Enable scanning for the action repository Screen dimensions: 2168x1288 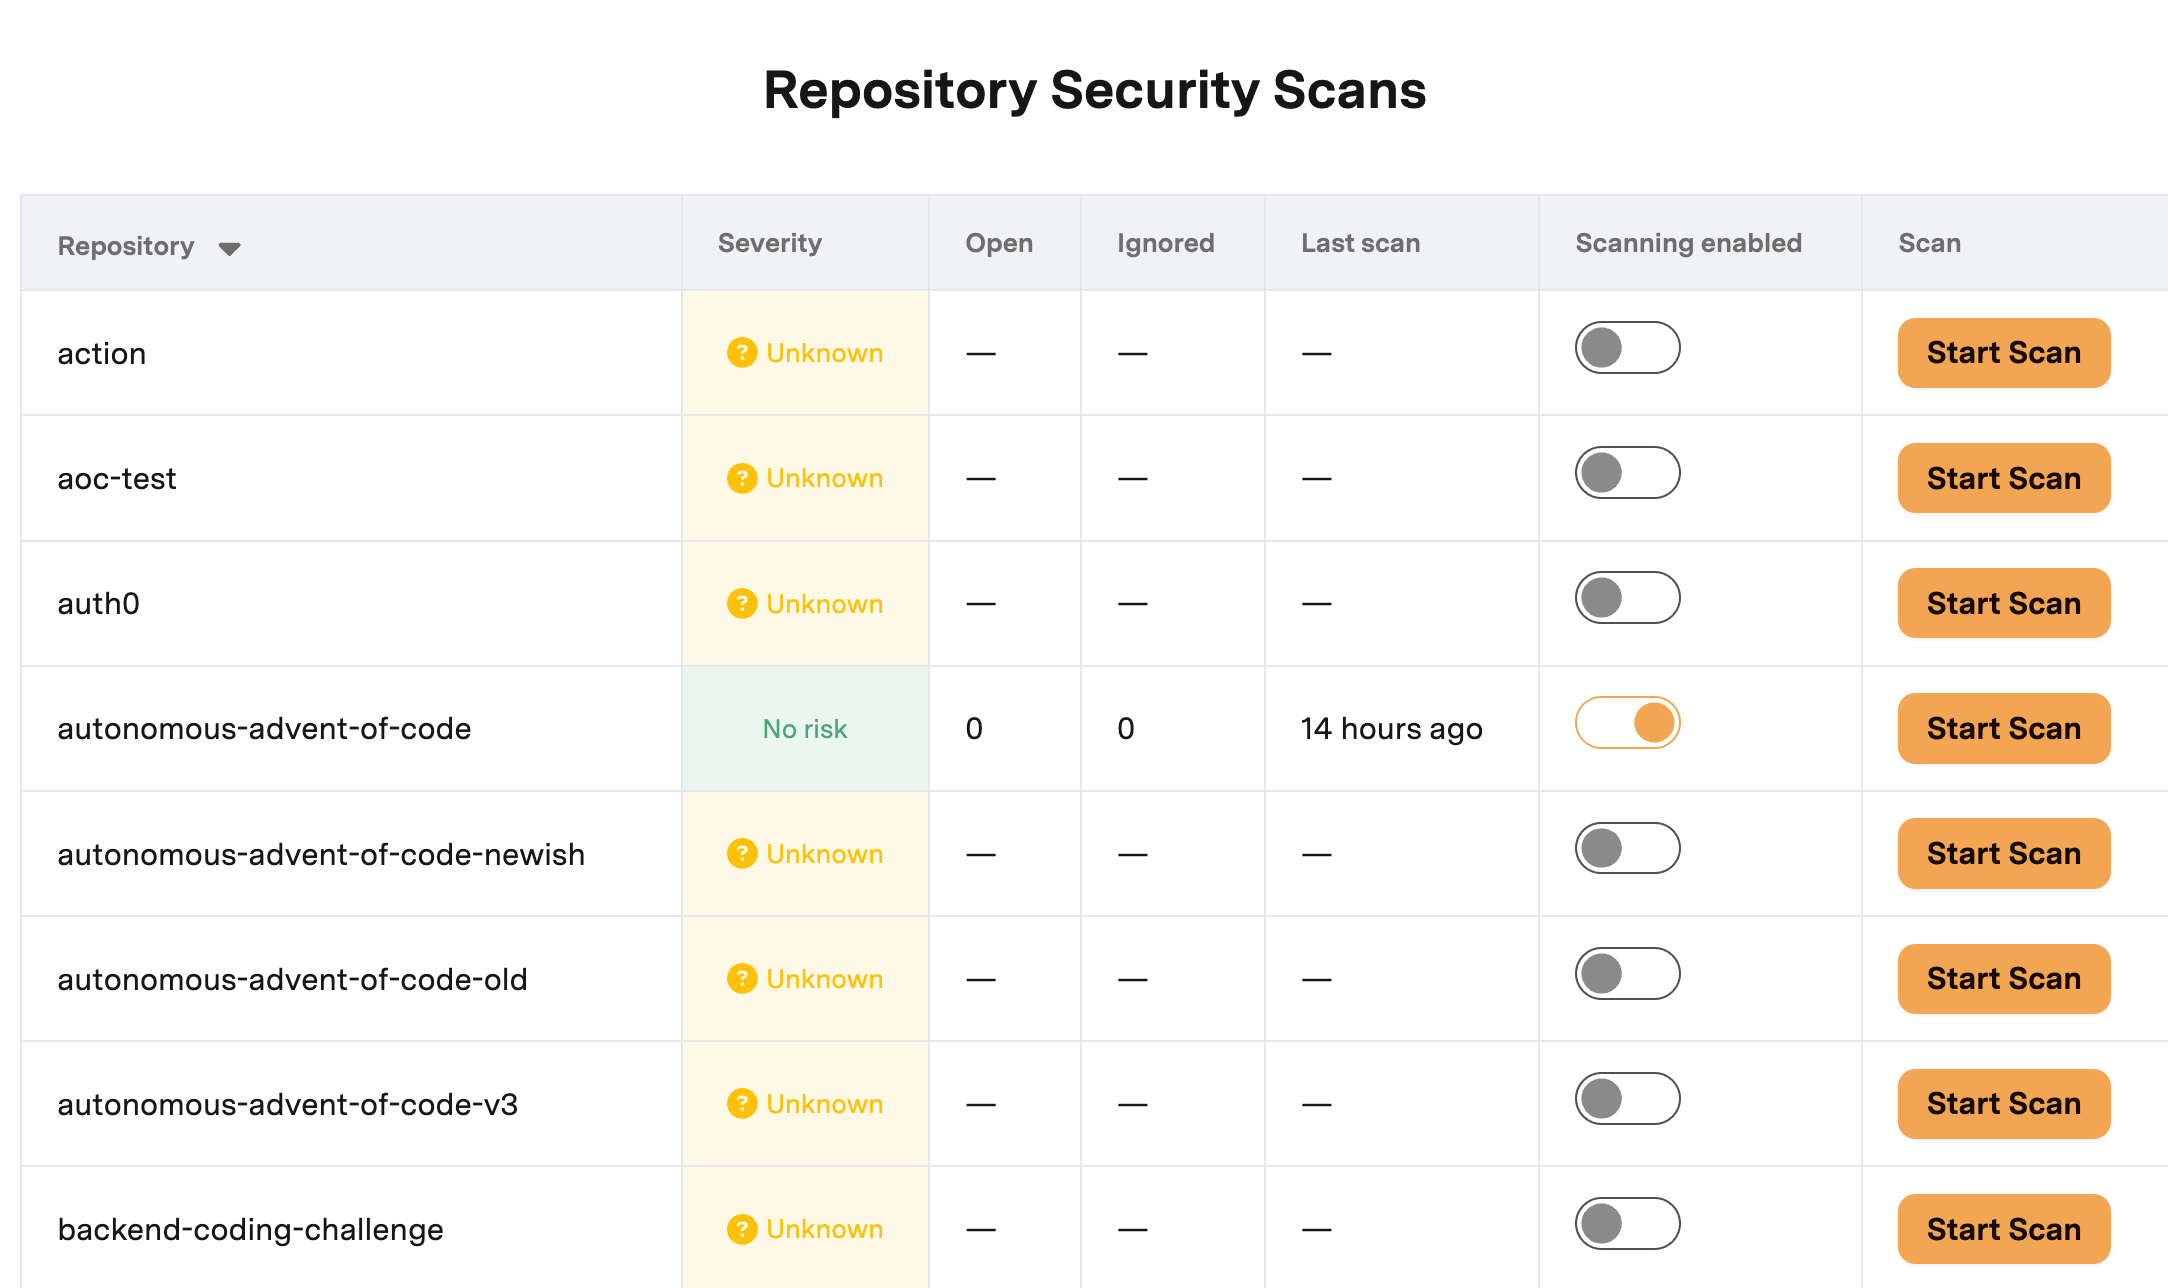click(x=1627, y=348)
